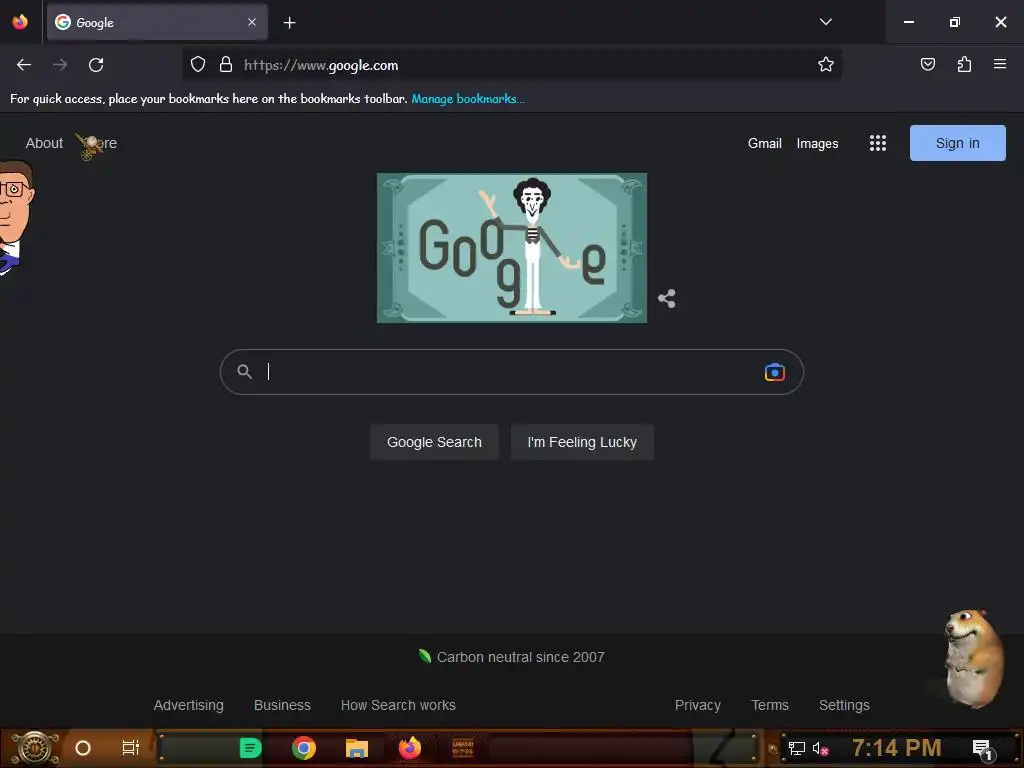Focus the Google search box

coord(511,372)
